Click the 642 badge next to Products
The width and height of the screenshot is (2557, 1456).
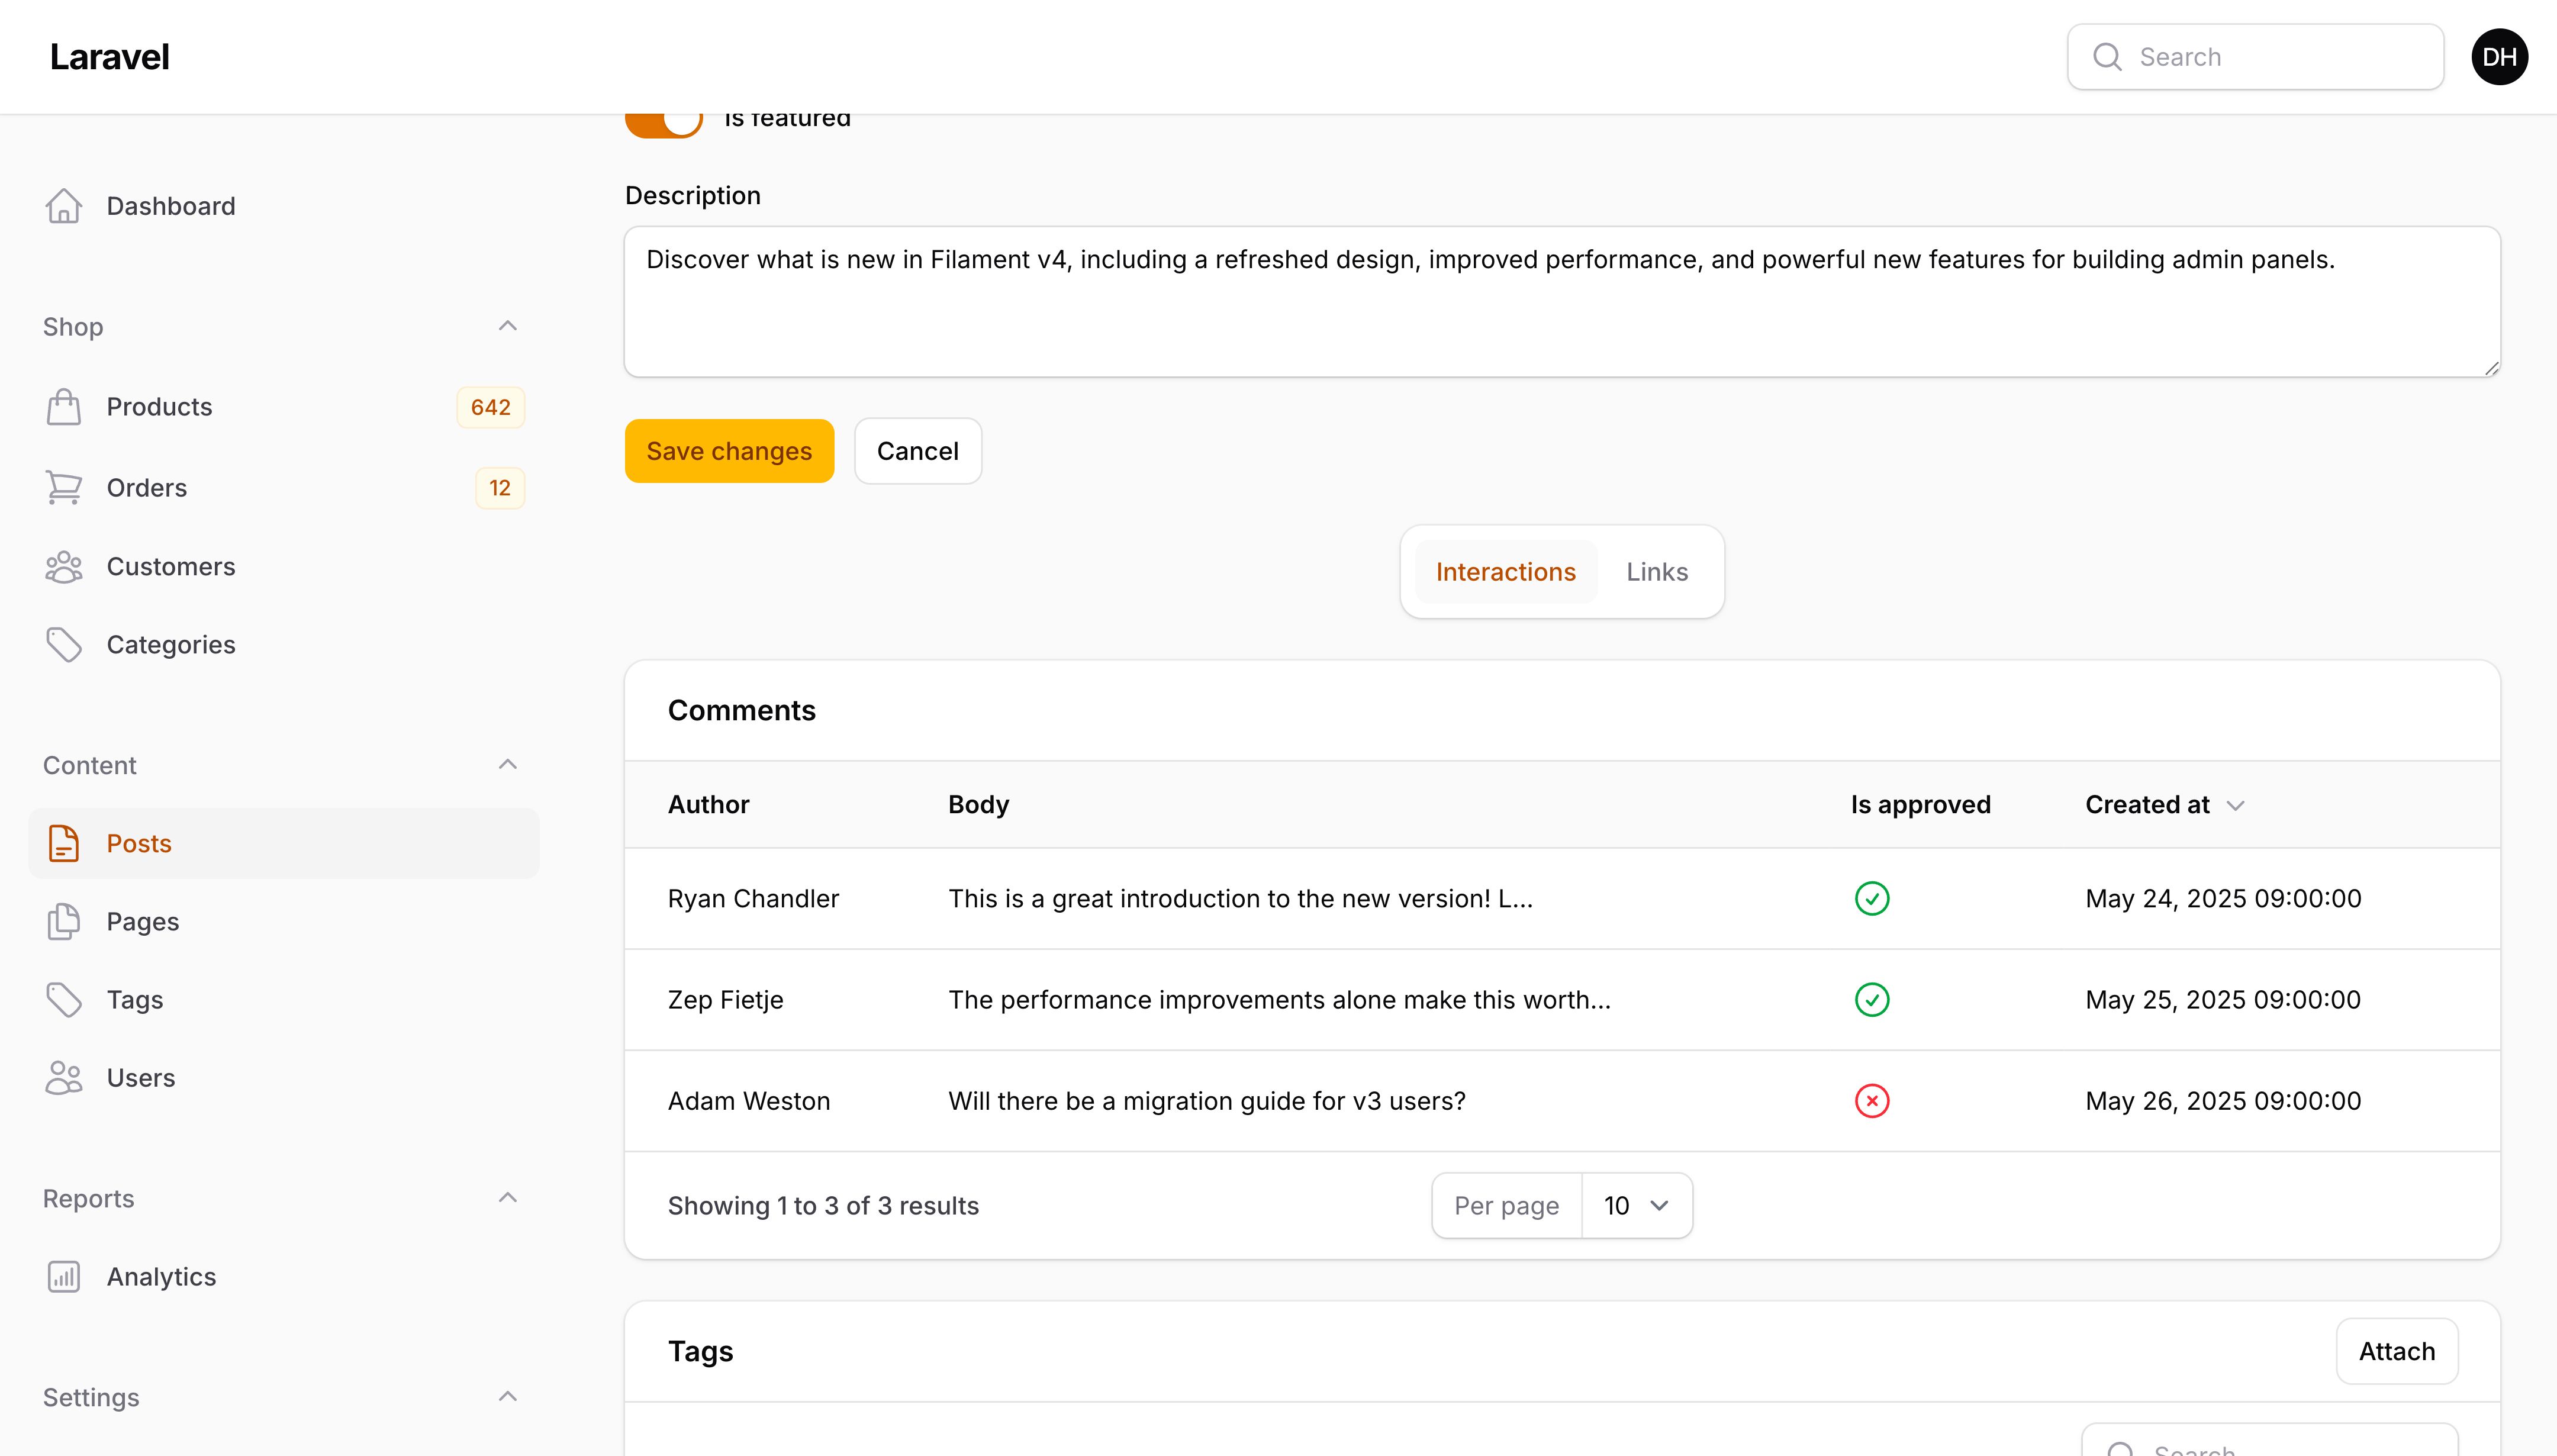click(x=490, y=407)
